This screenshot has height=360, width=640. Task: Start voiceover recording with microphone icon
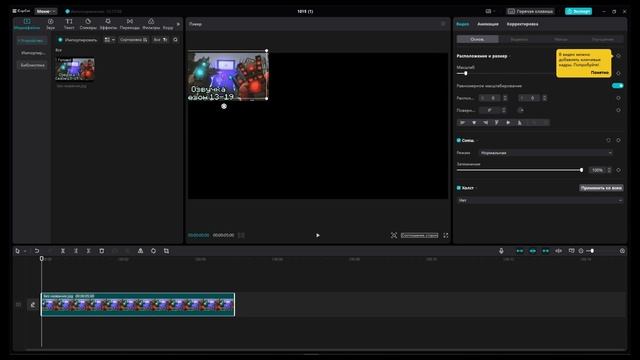coord(501,251)
